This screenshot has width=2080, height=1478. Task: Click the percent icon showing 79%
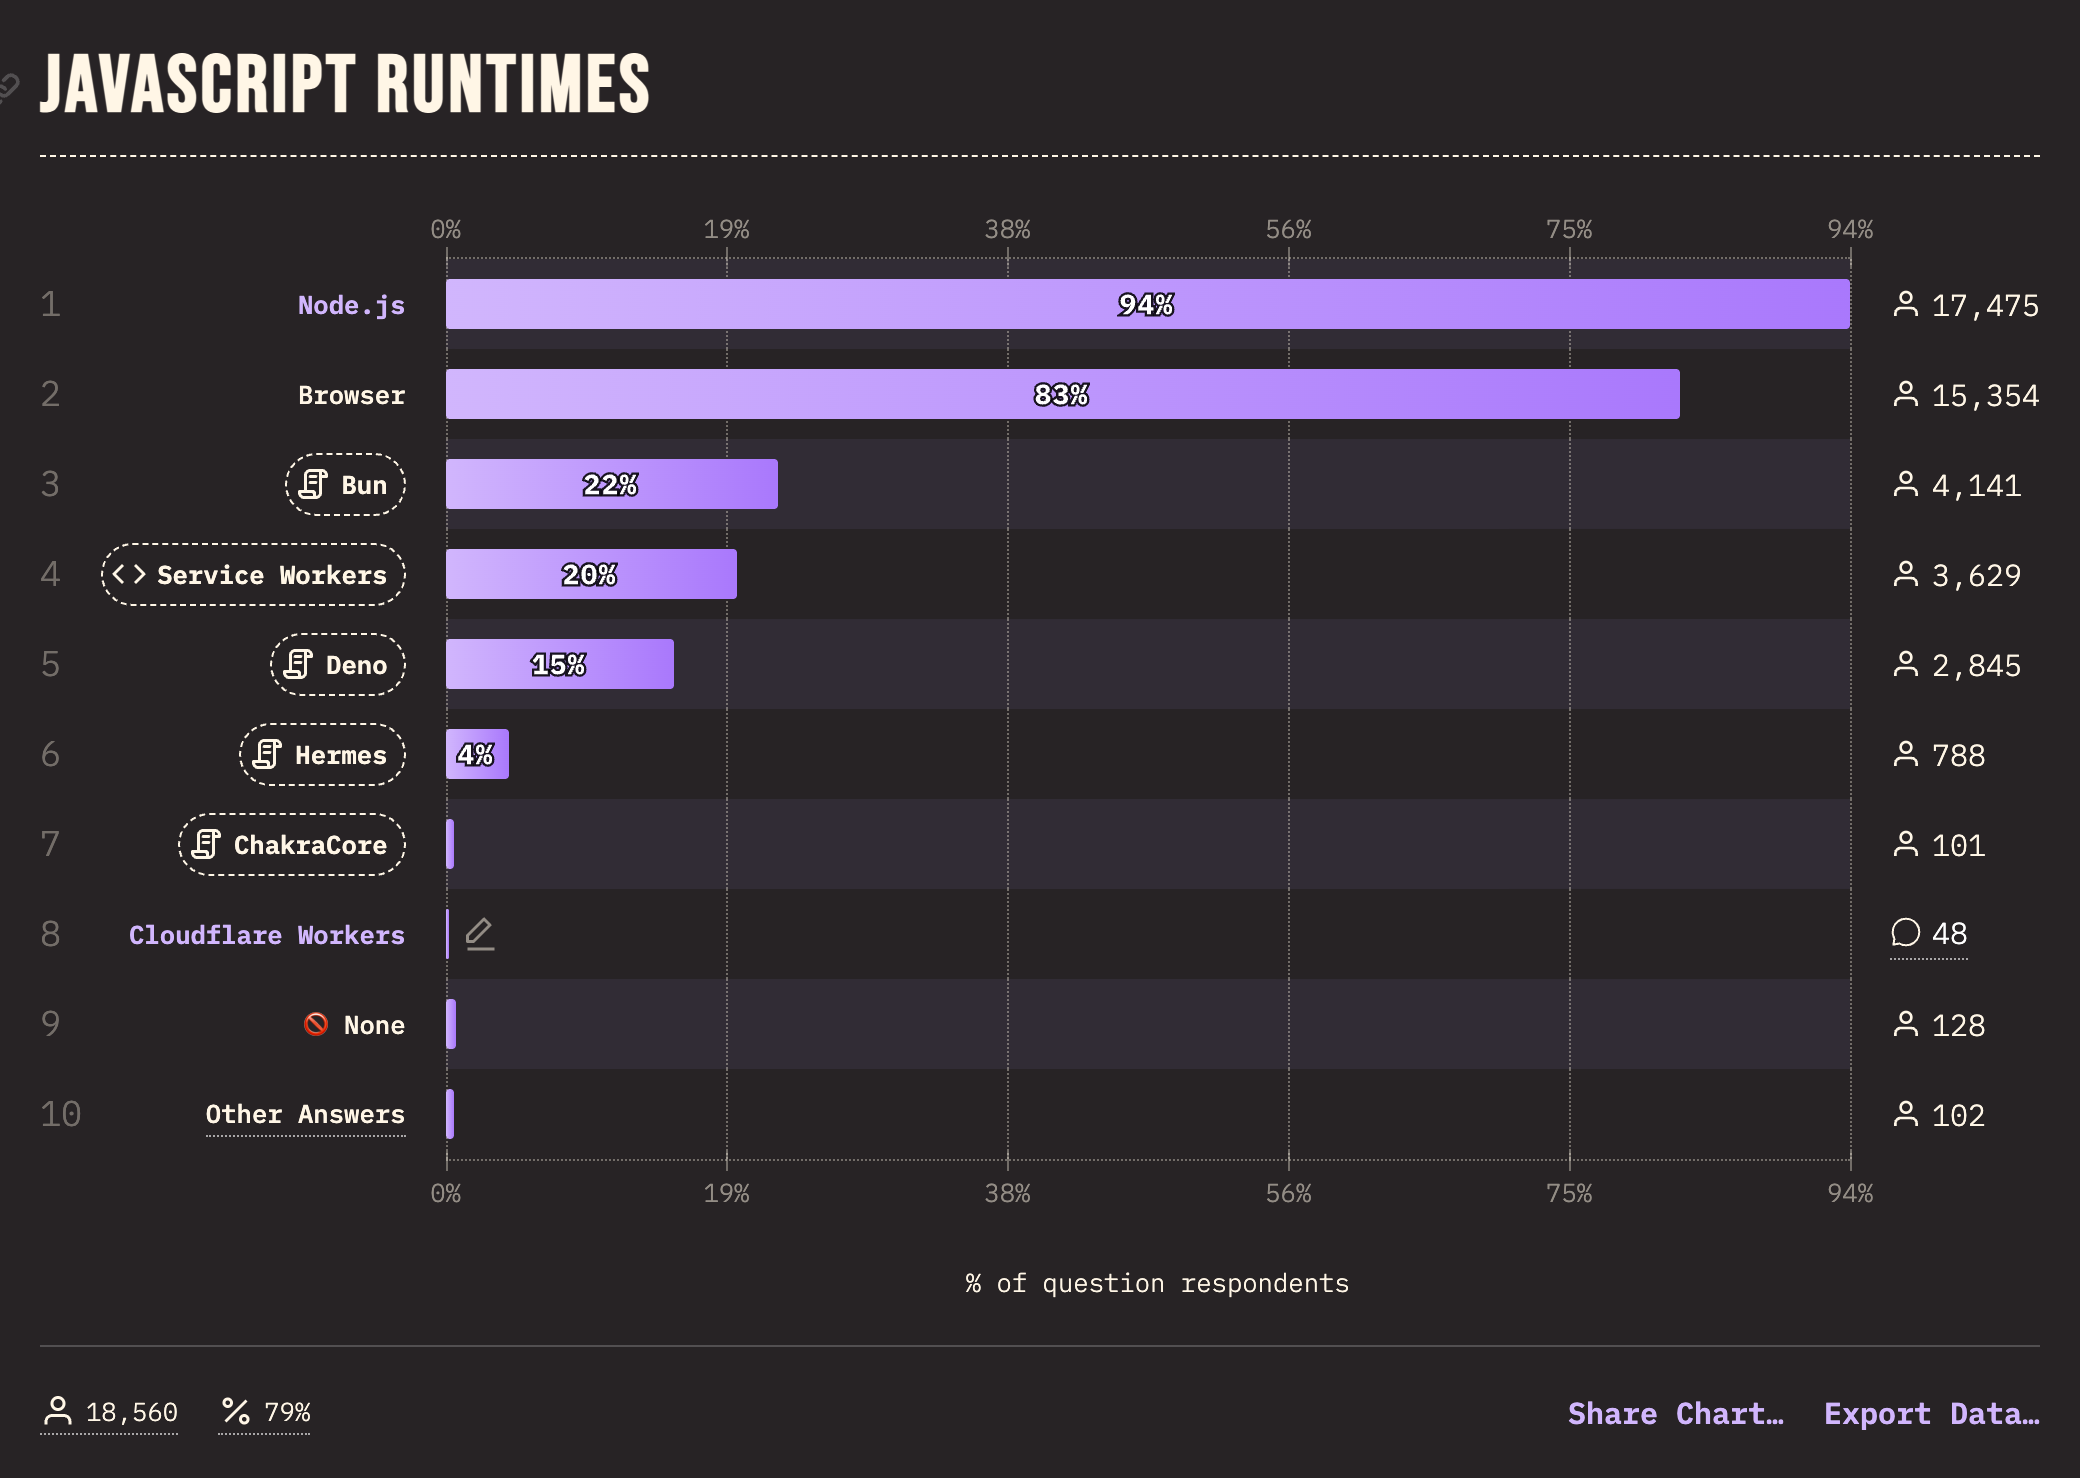click(x=236, y=1412)
